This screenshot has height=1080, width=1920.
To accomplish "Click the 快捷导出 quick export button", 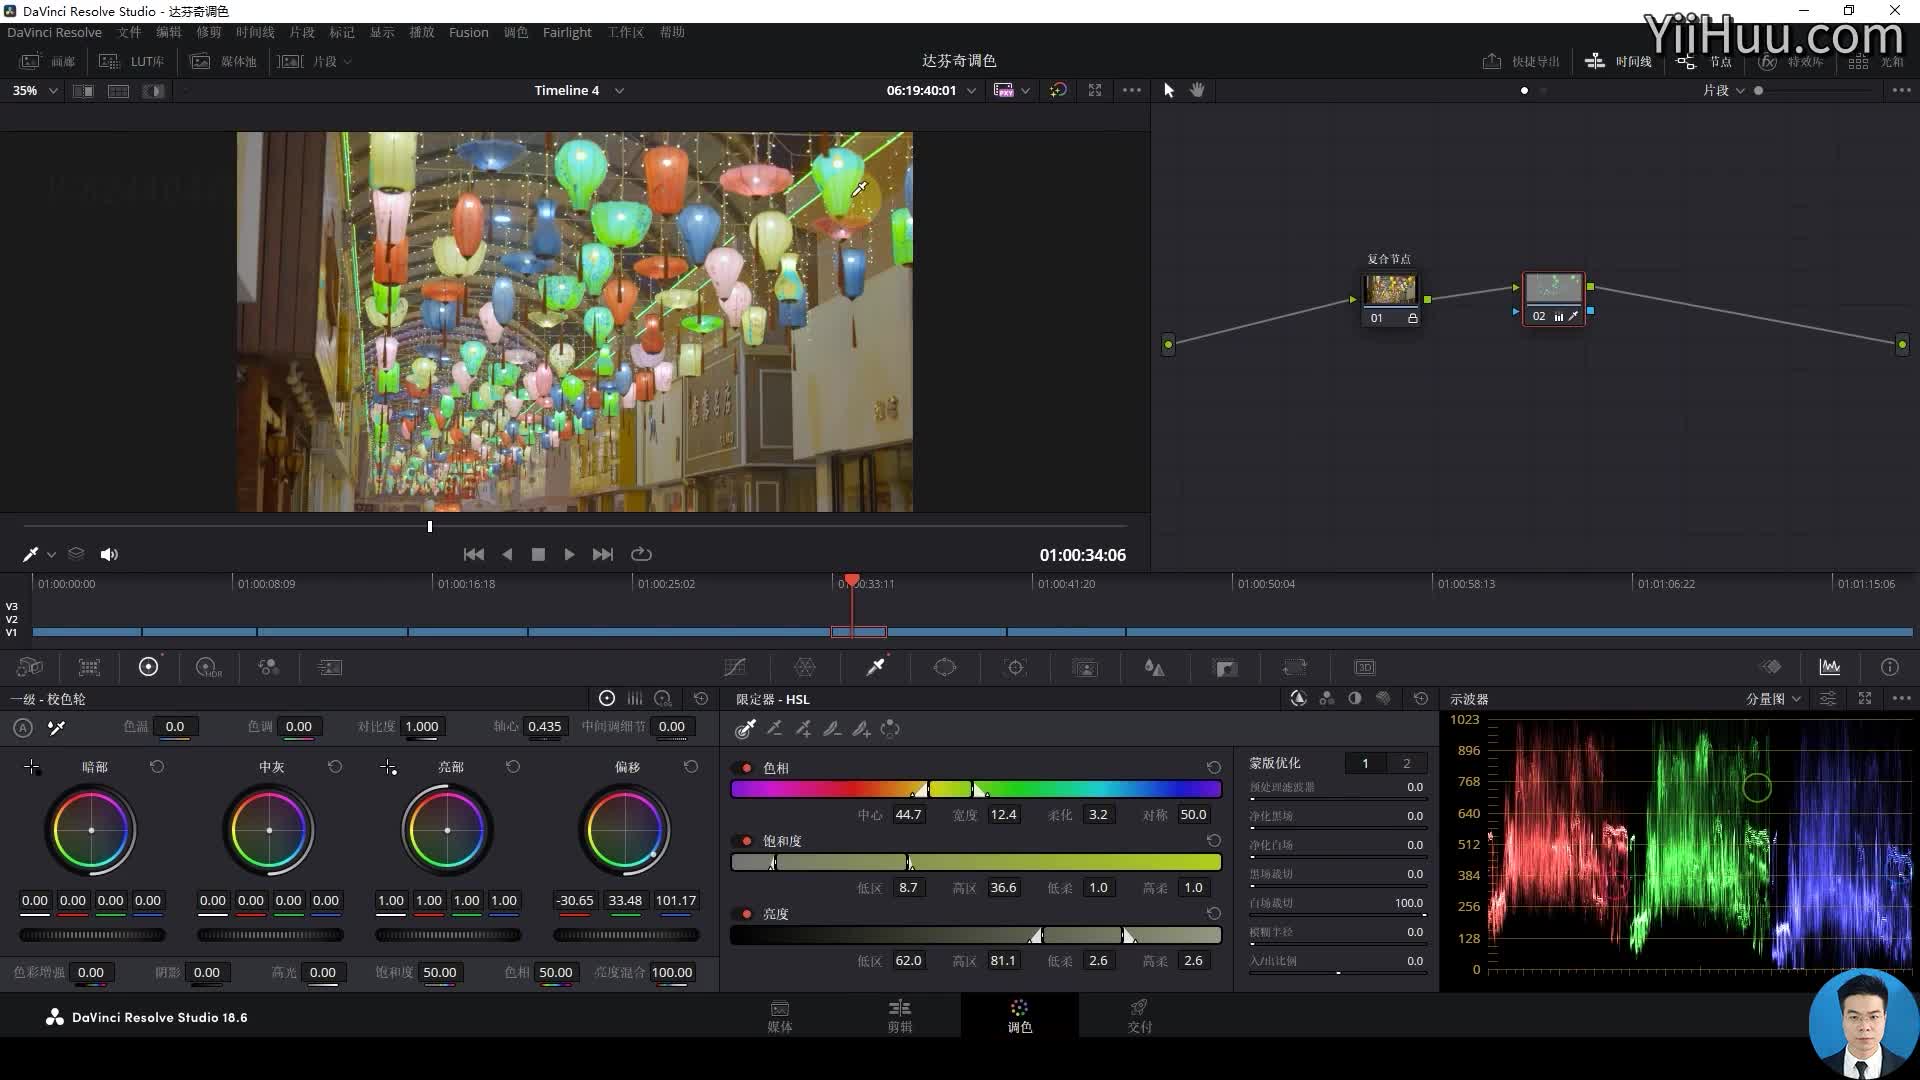I will (1521, 62).
